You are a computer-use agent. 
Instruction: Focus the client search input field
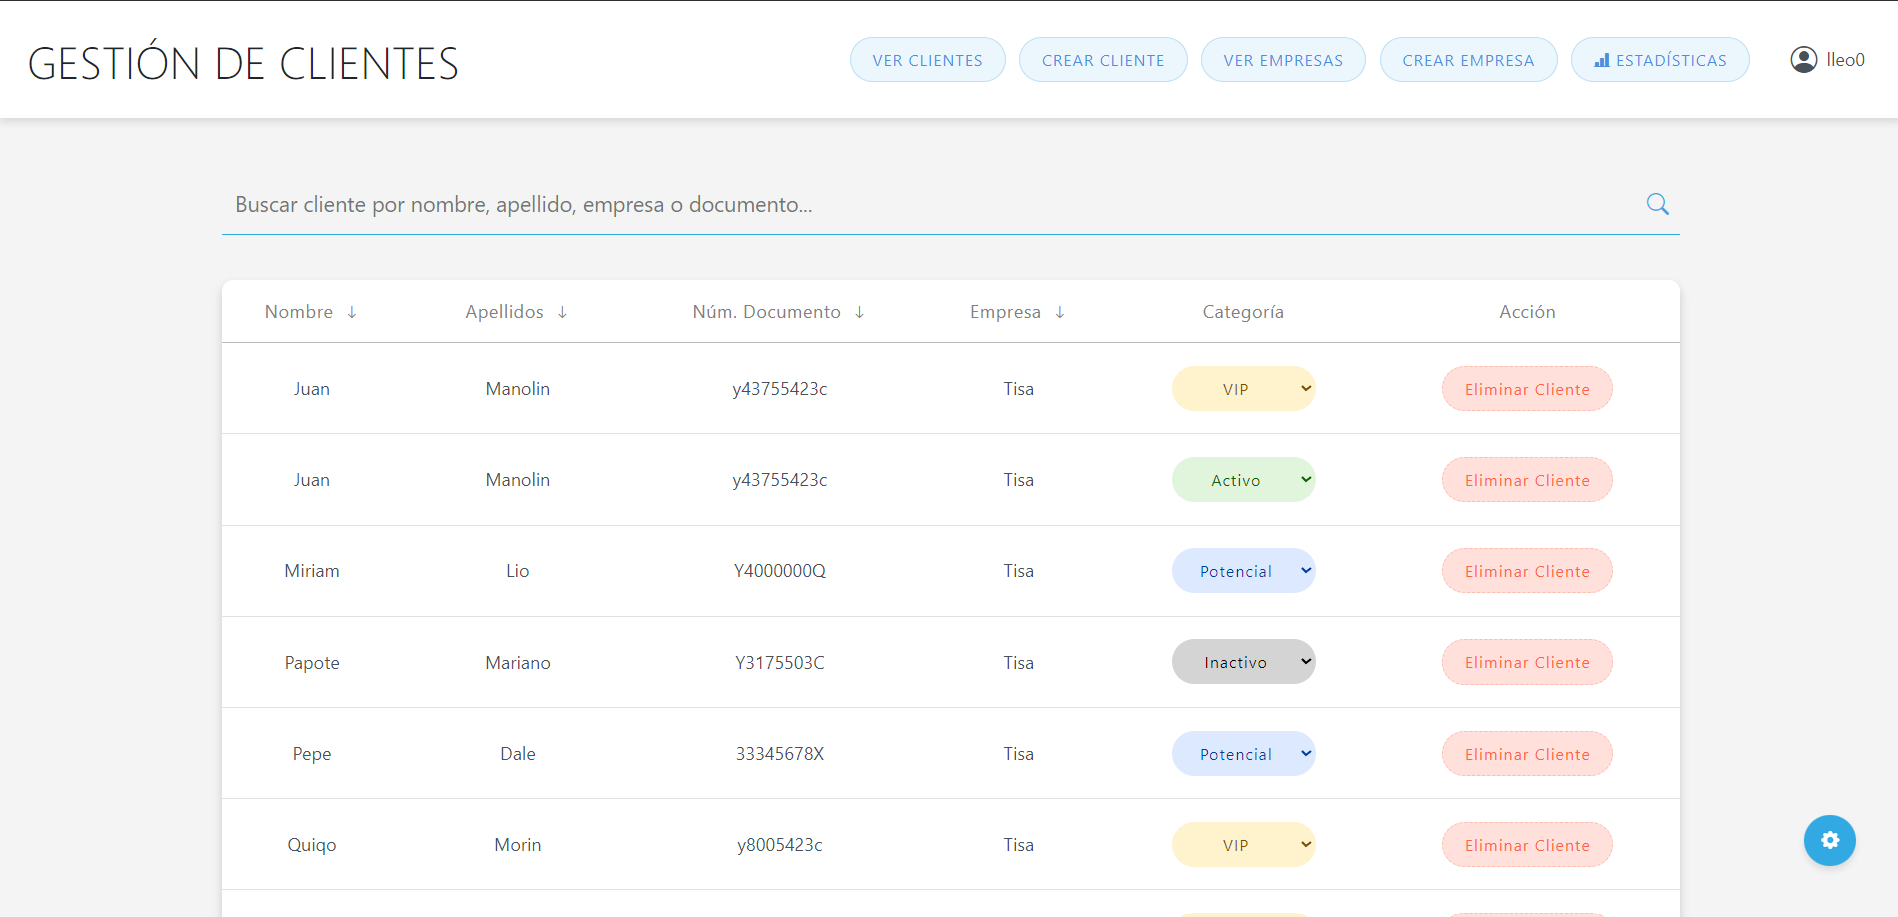(930, 205)
